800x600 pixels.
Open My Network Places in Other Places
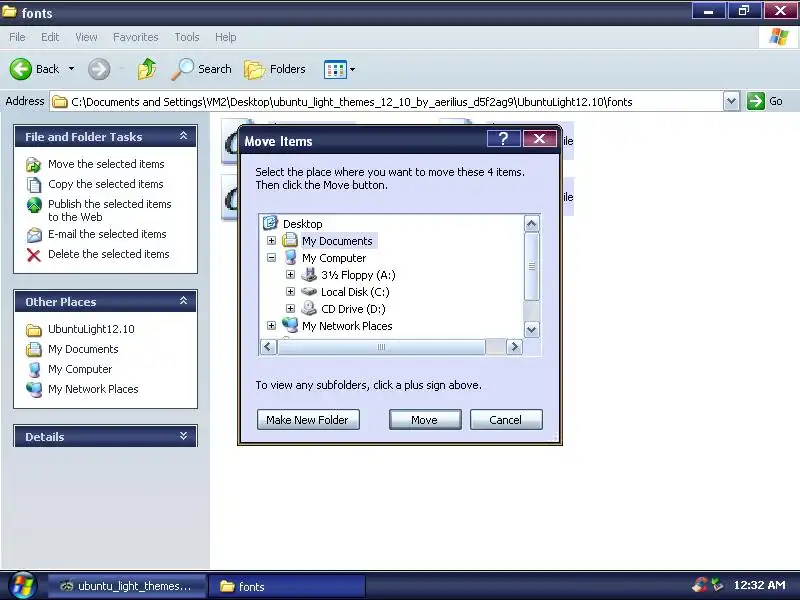click(x=93, y=389)
